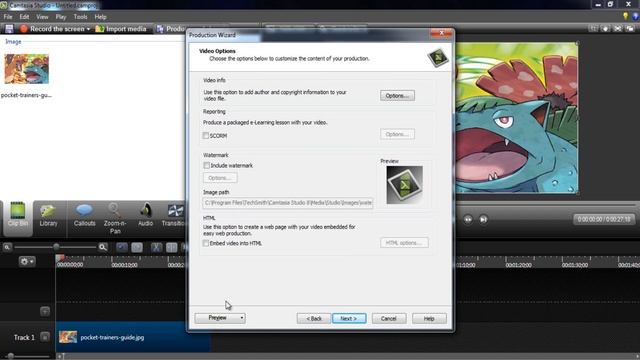Click the timeline redo icon
The image size is (640, 360).
pyautogui.click(x=137, y=247)
